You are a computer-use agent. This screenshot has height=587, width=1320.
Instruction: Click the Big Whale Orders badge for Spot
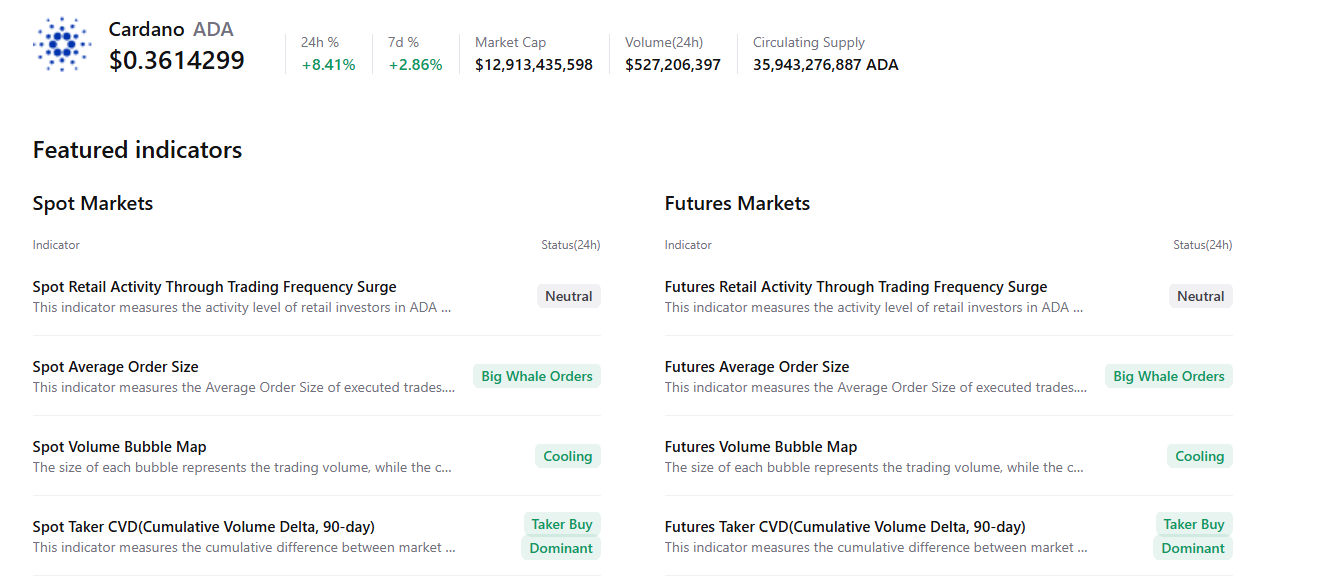(x=536, y=375)
